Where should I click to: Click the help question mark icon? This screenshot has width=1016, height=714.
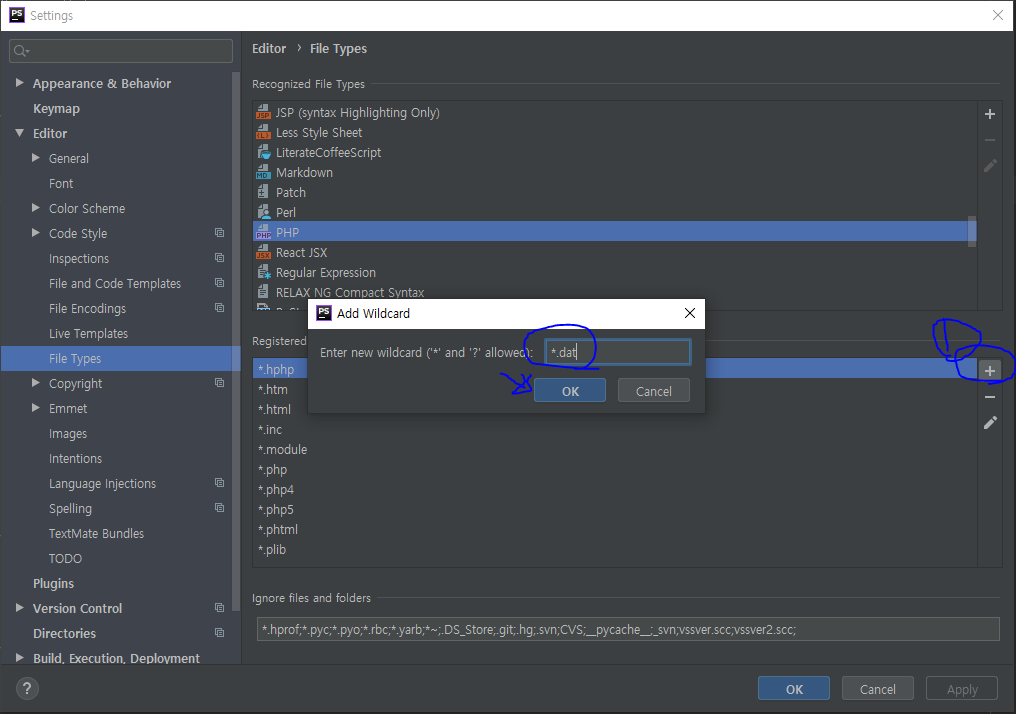click(27, 688)
